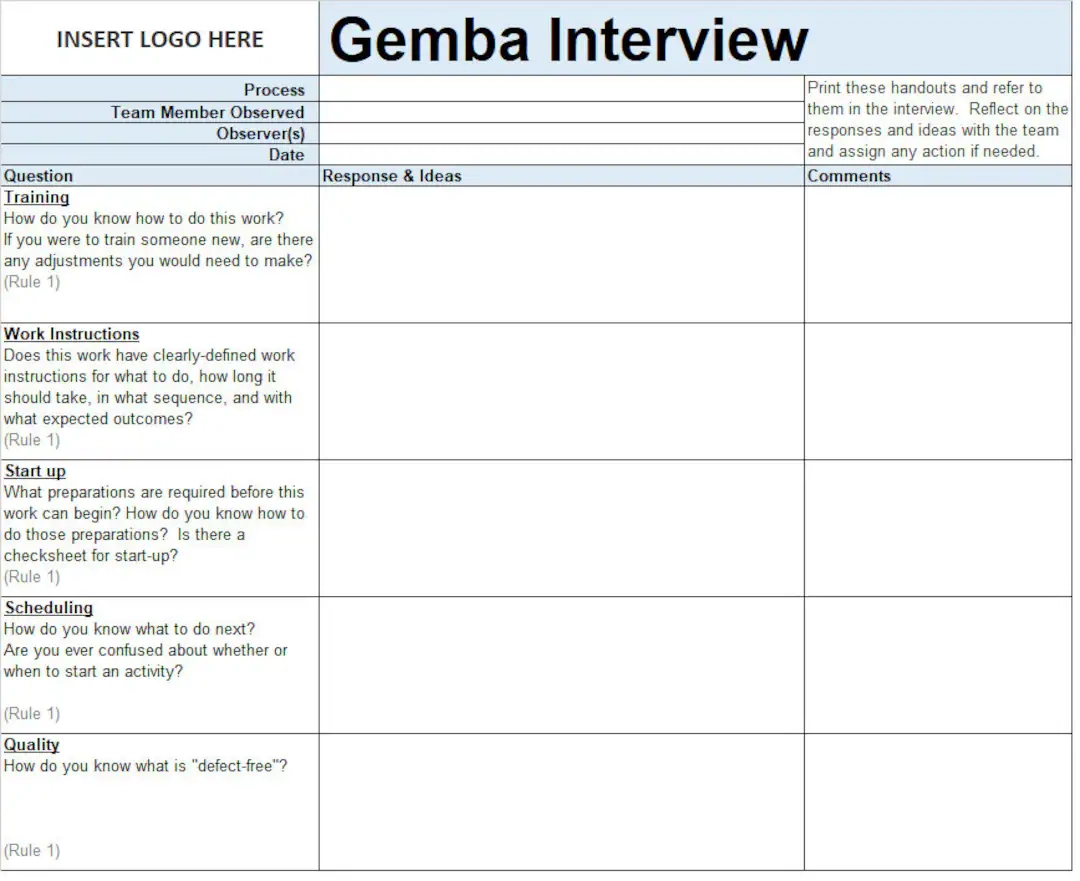This screenshot has height=881, width=1080.
Task: Click the Team Member Observed input field
Action: coord(561,112)
